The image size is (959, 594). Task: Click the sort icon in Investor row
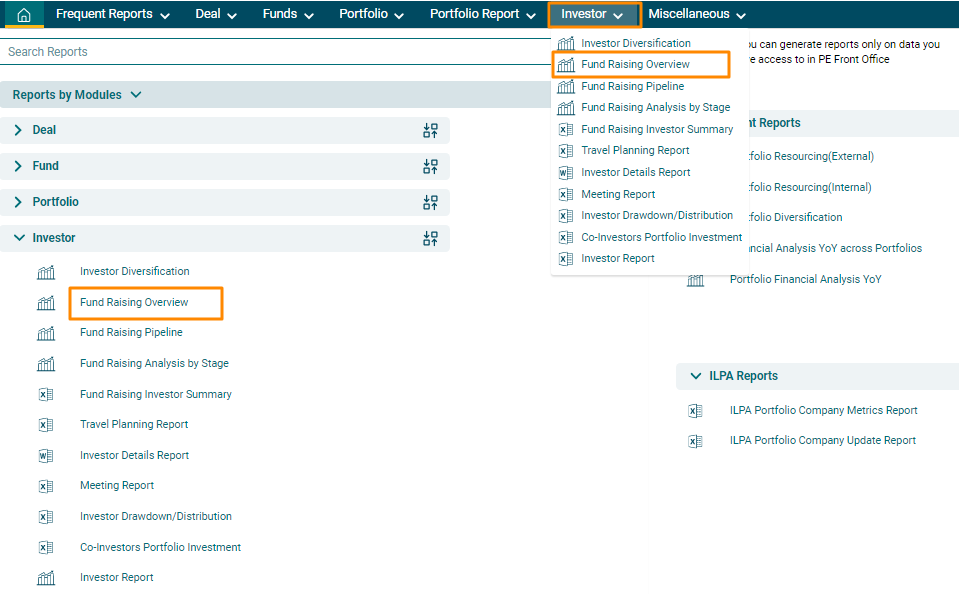point(430,238)
